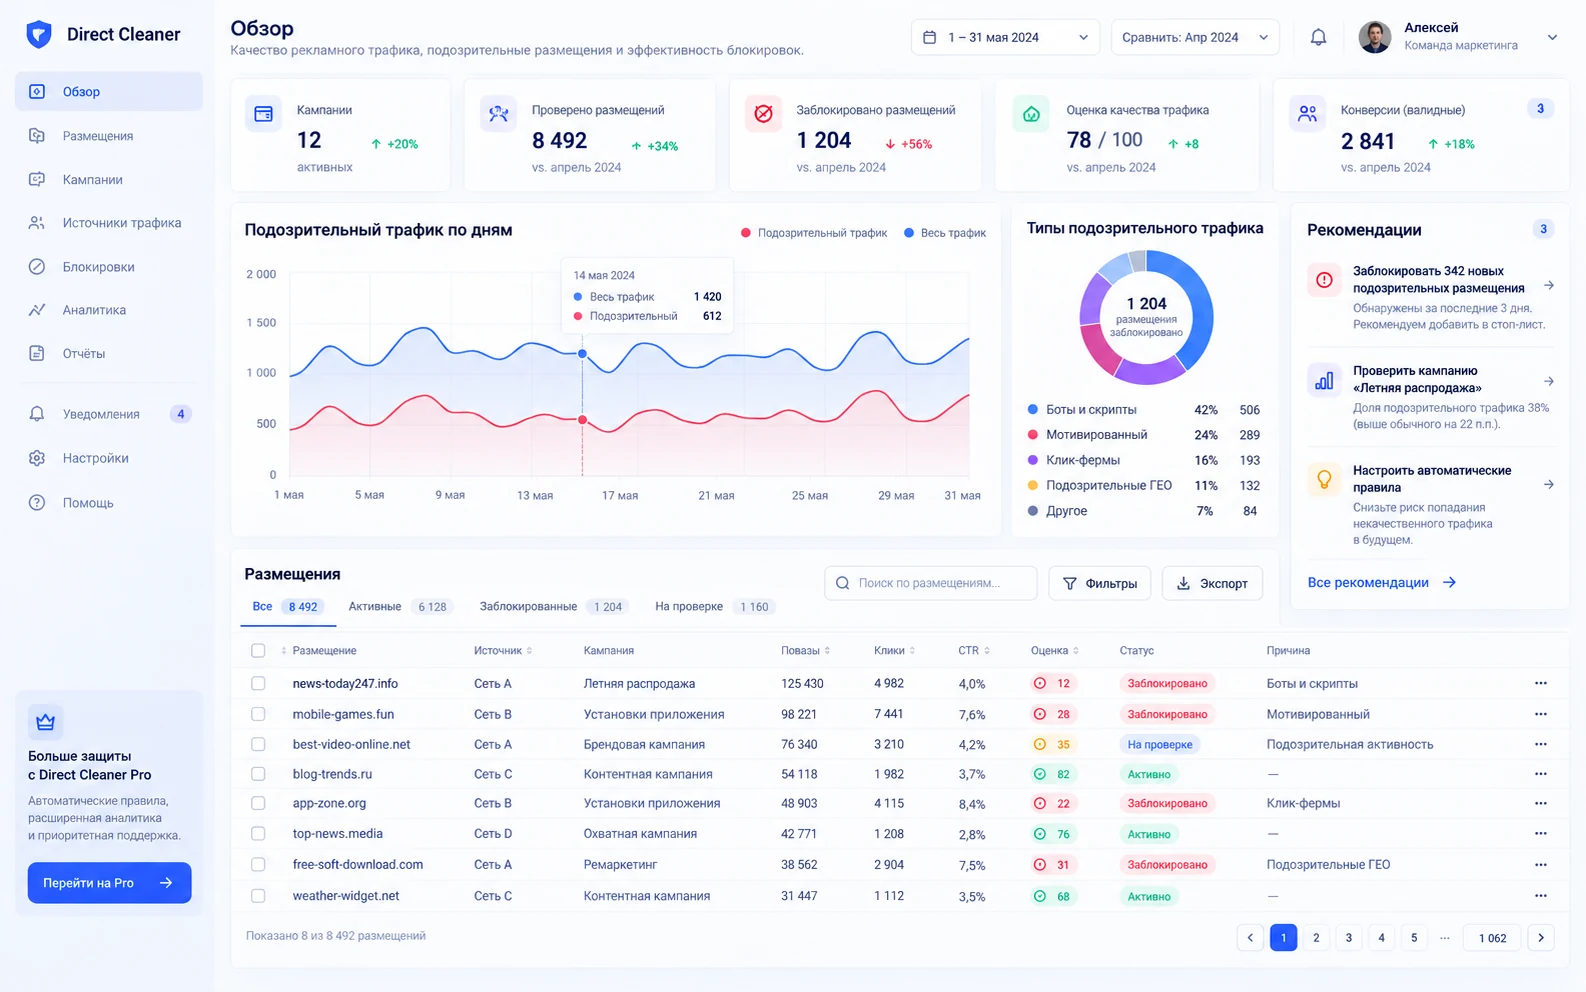
Task: Sort table by CTR column
Action: [x=974, y=651]
